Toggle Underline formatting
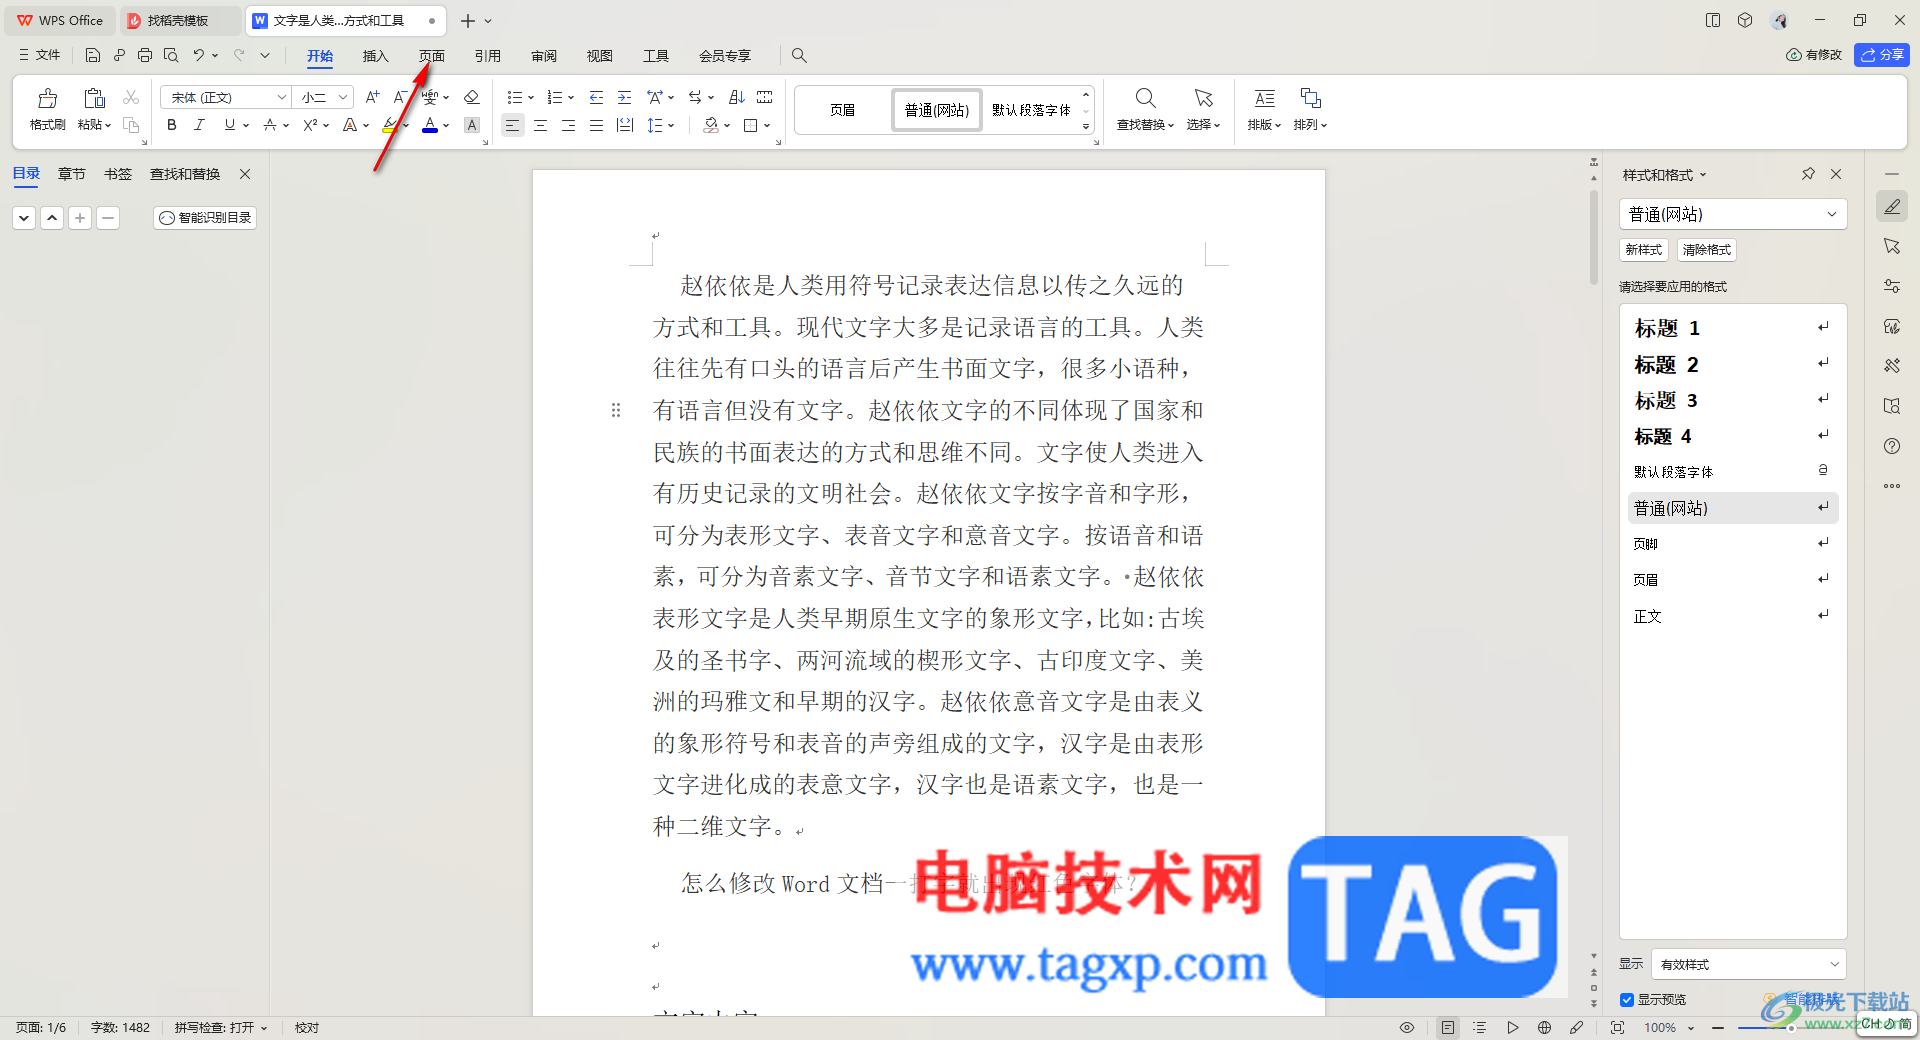The height and width of the screenshot is (1040, 1920). pos(230,125)
